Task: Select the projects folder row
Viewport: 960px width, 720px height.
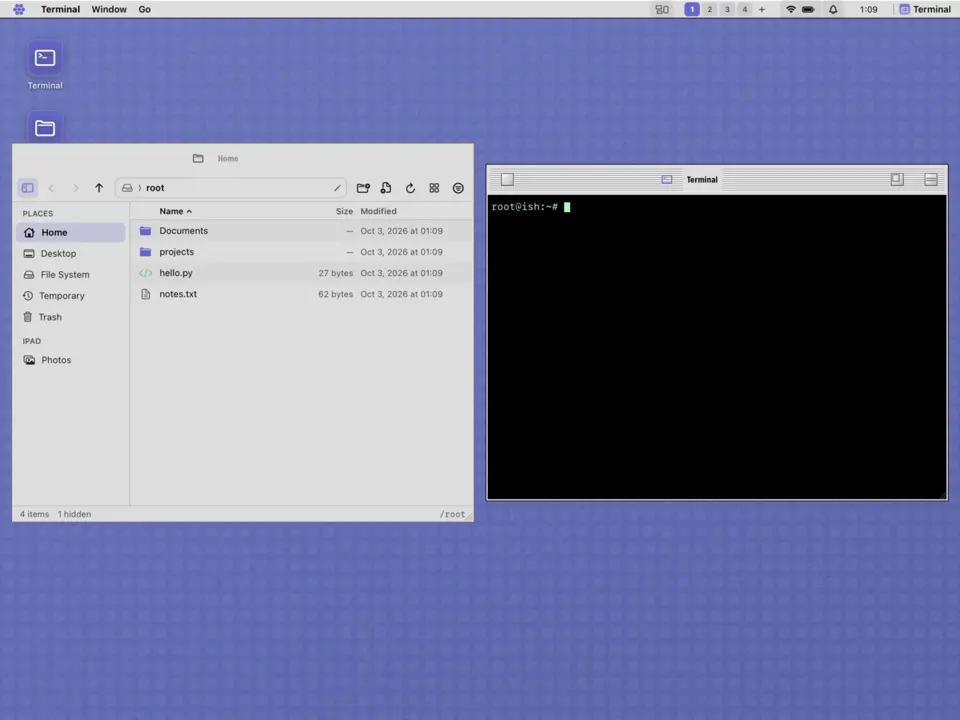Action: click(x=302, y=252)
